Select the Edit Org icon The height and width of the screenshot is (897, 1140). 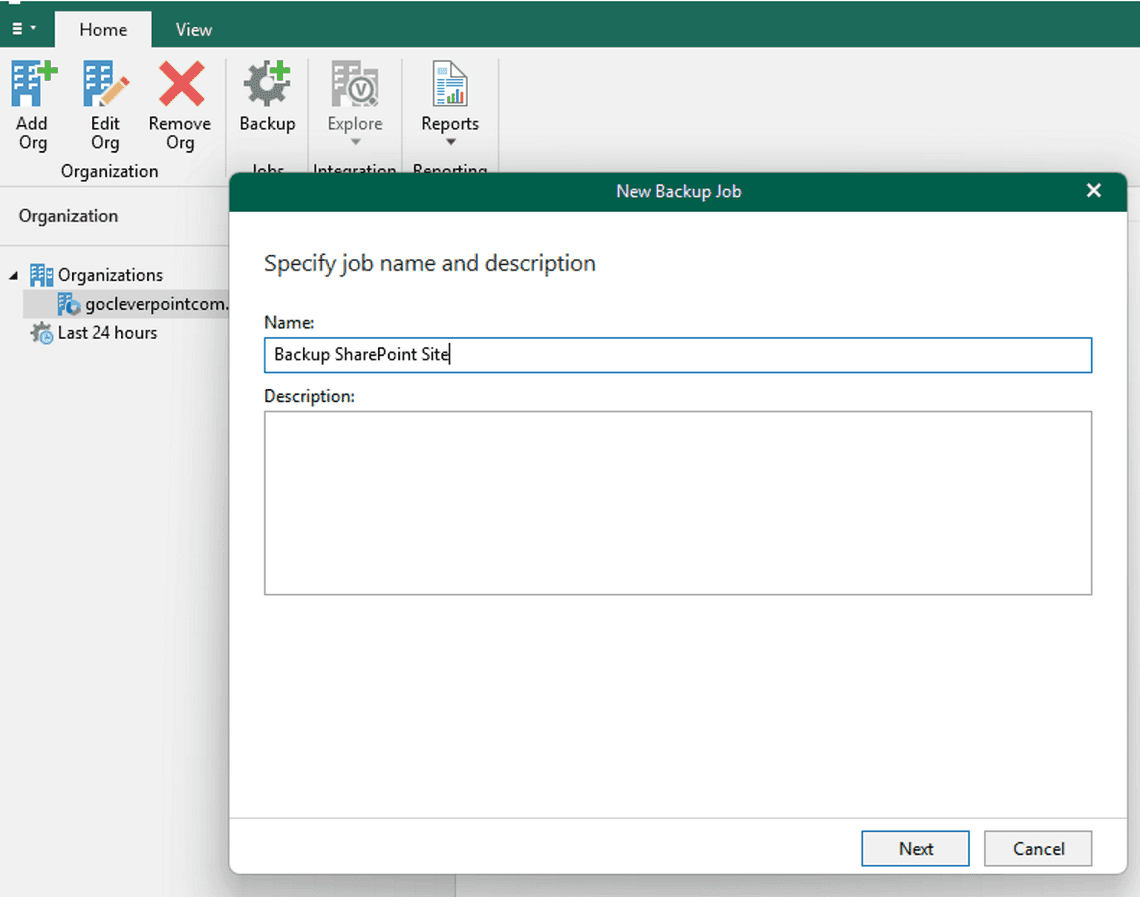click(x=104, y=85)
